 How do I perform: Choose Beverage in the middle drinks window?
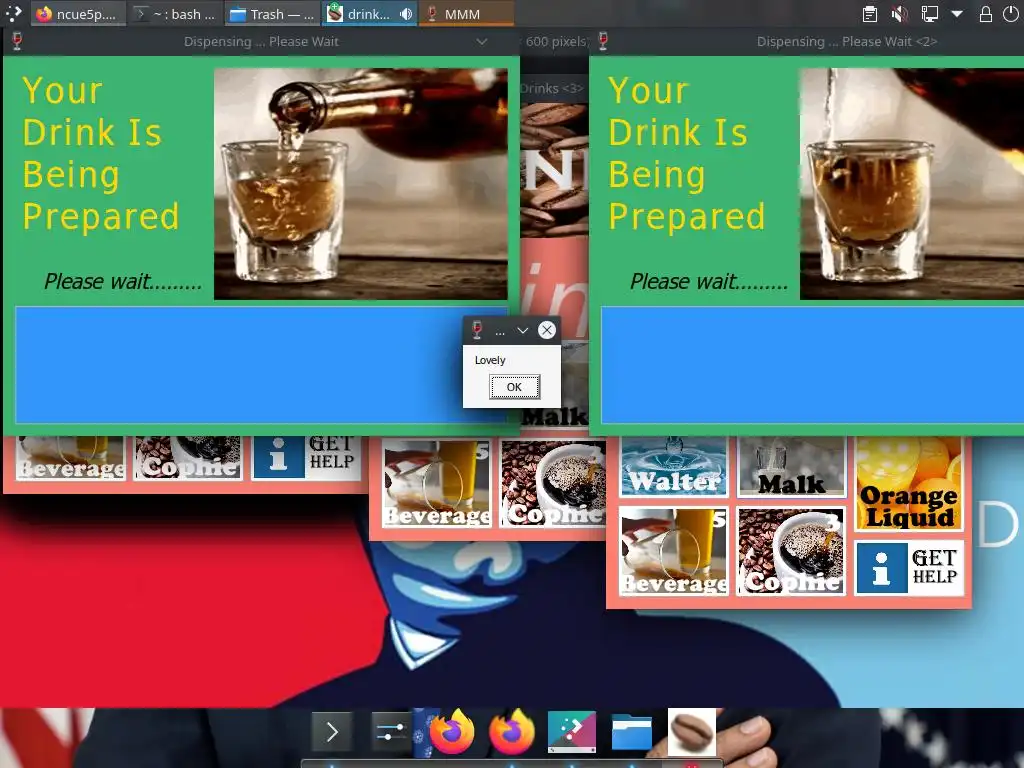point(436,483)
